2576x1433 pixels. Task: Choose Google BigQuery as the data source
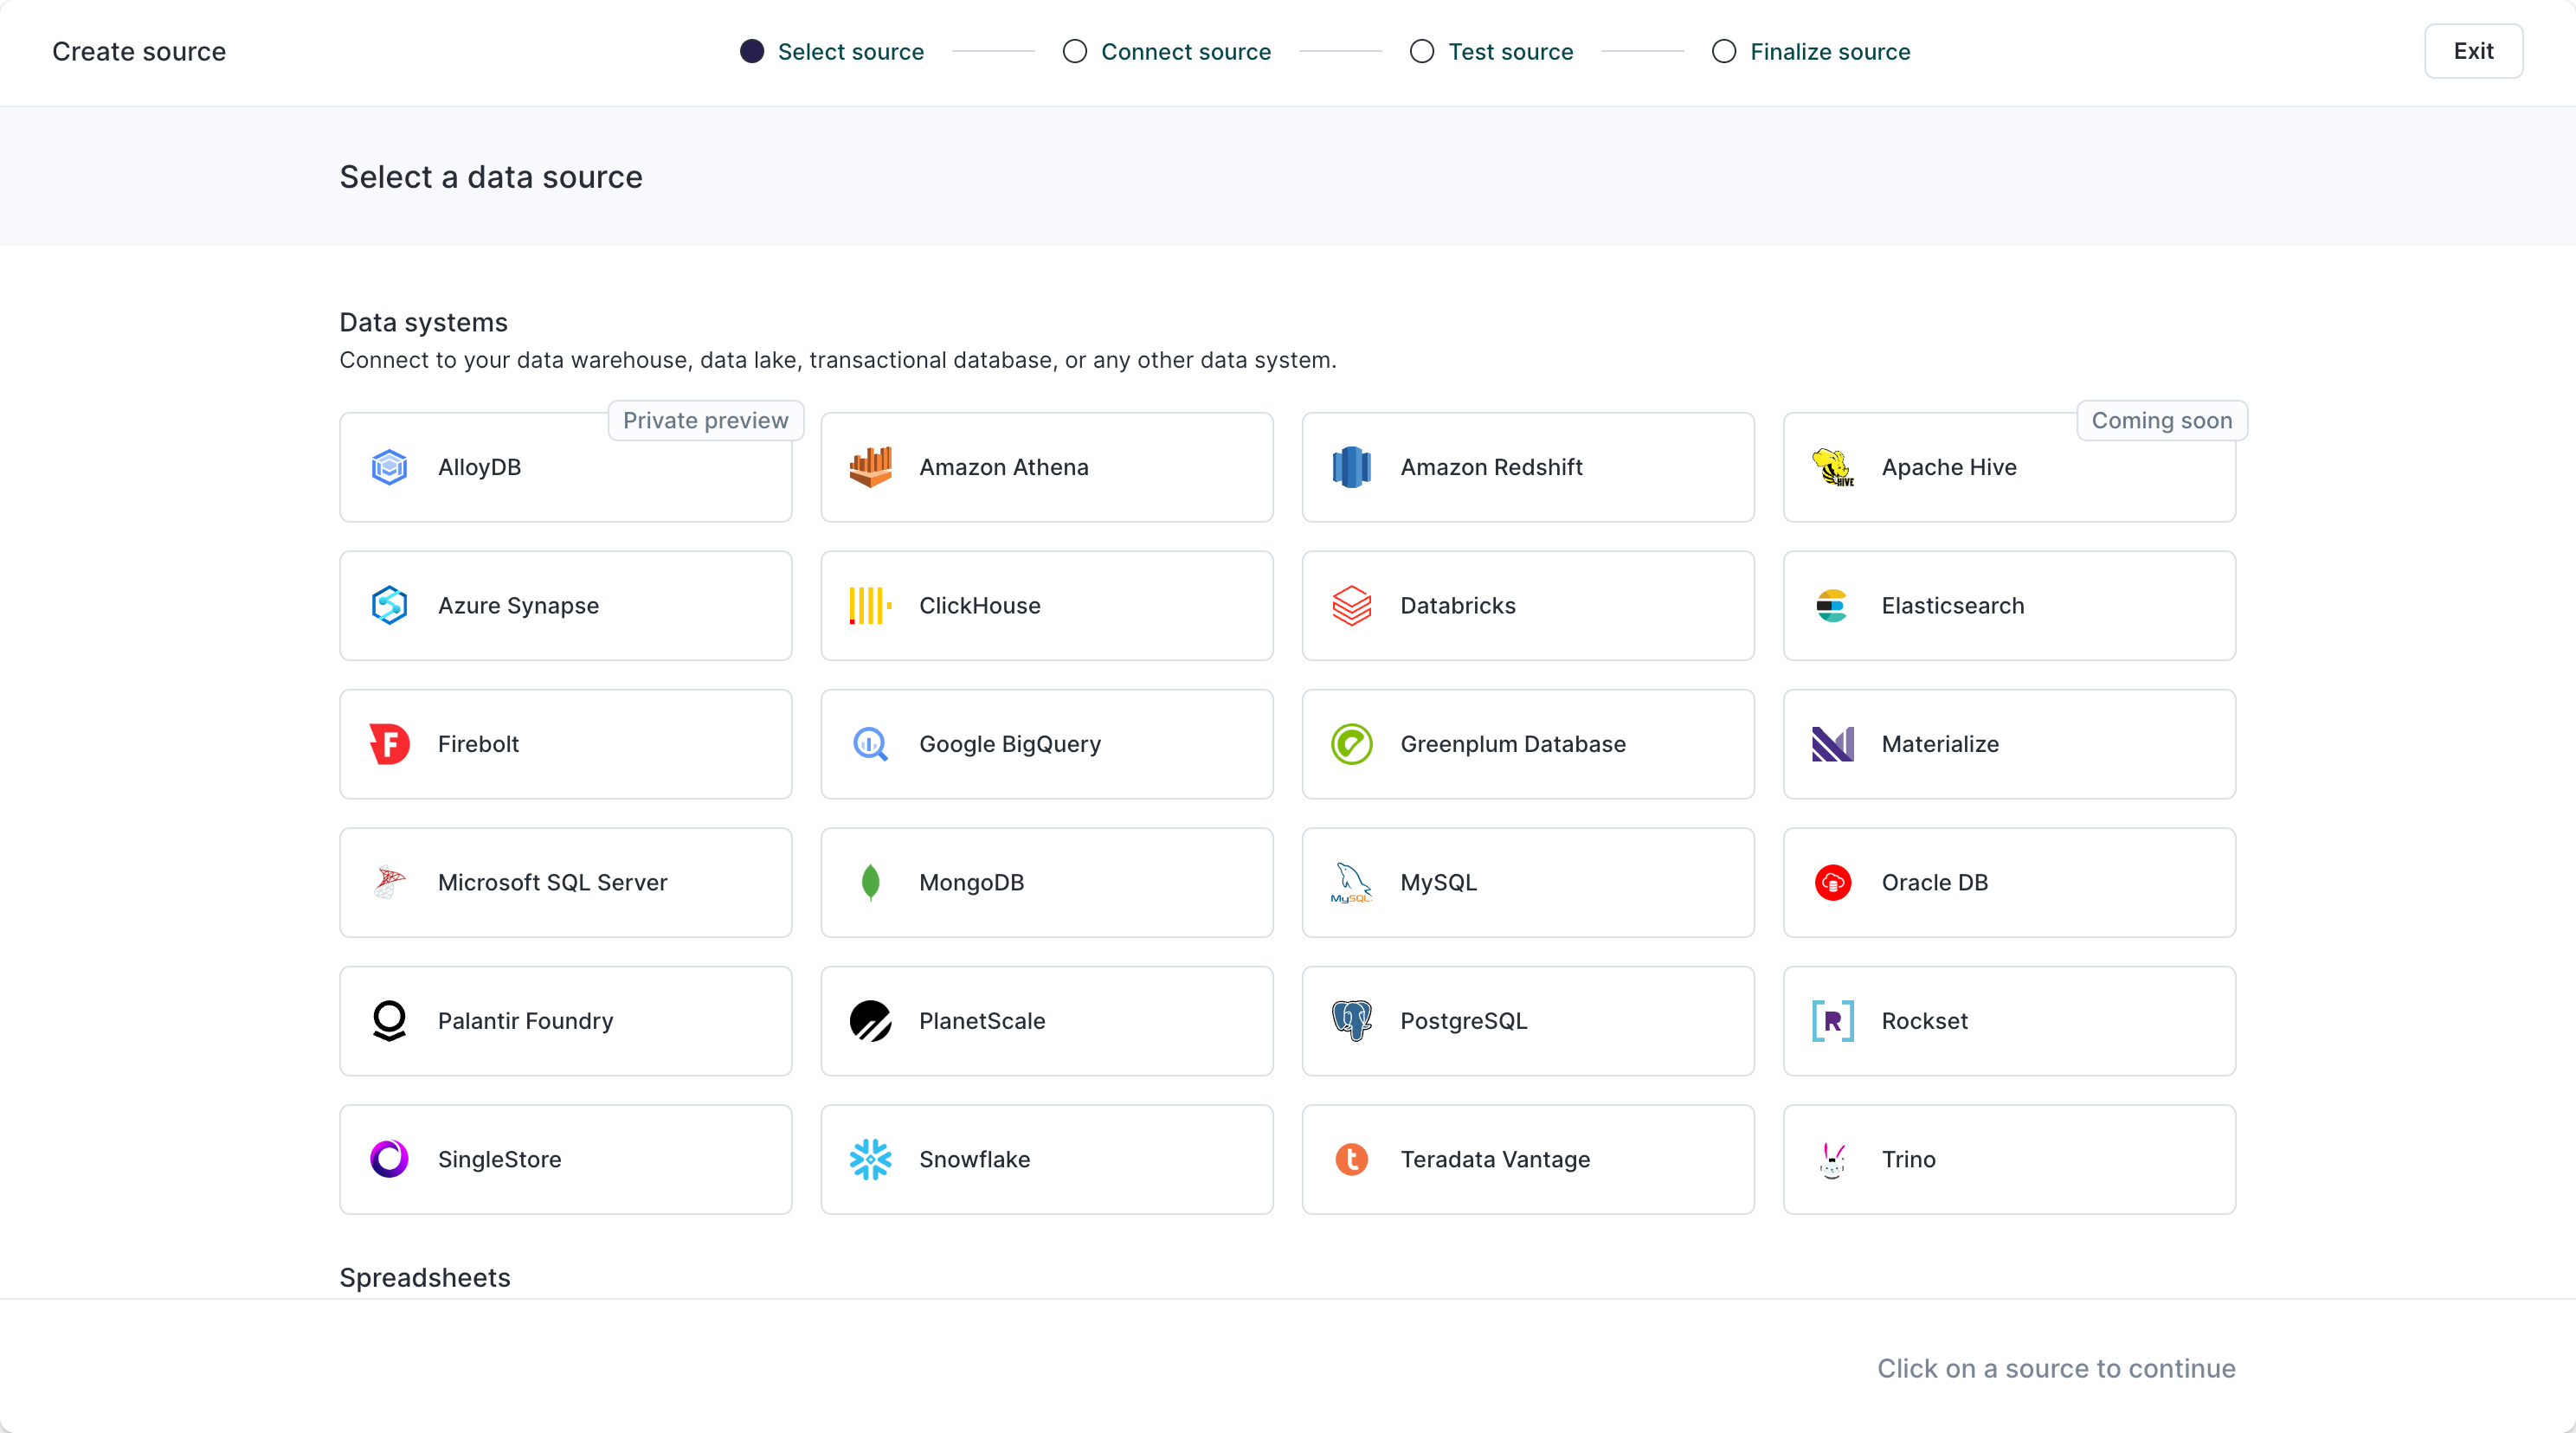point(1047,744)
